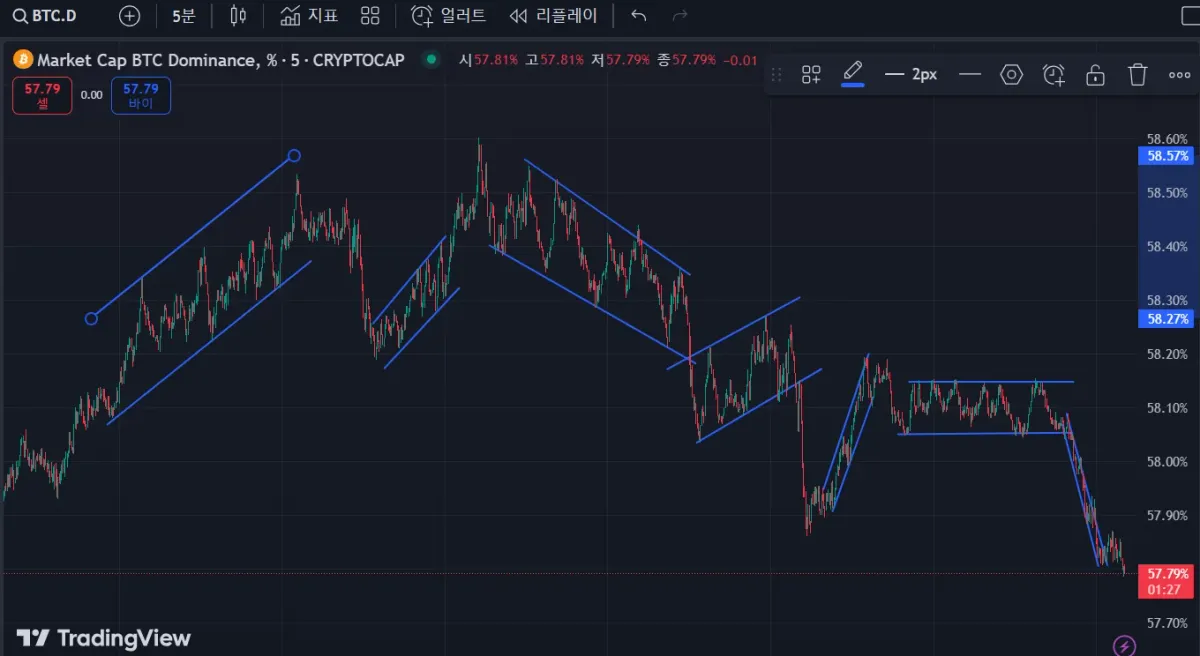The image size is (1200, 656).
Task: Select the upper anchor point of trend channel
Action: pyautogui.click(x=294, y=155)
